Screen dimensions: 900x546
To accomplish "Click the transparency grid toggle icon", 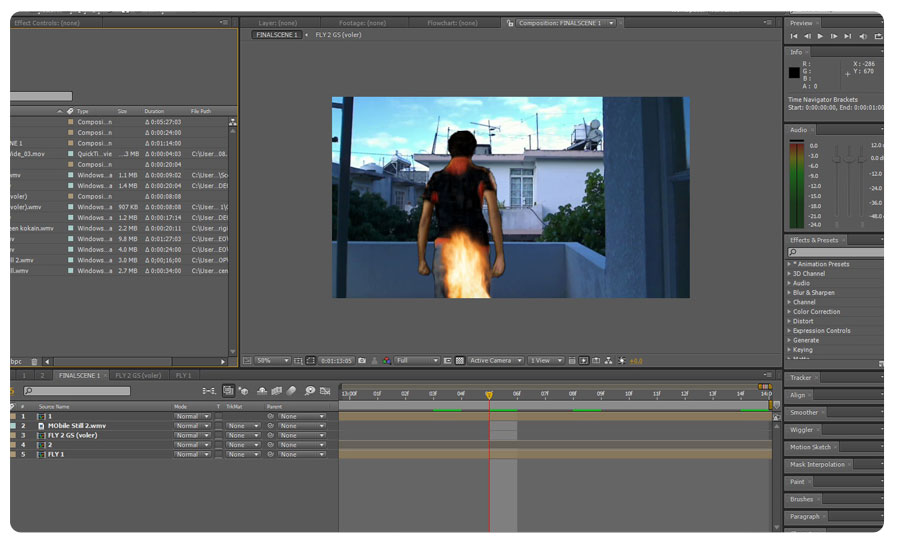I will pos(459,360).
